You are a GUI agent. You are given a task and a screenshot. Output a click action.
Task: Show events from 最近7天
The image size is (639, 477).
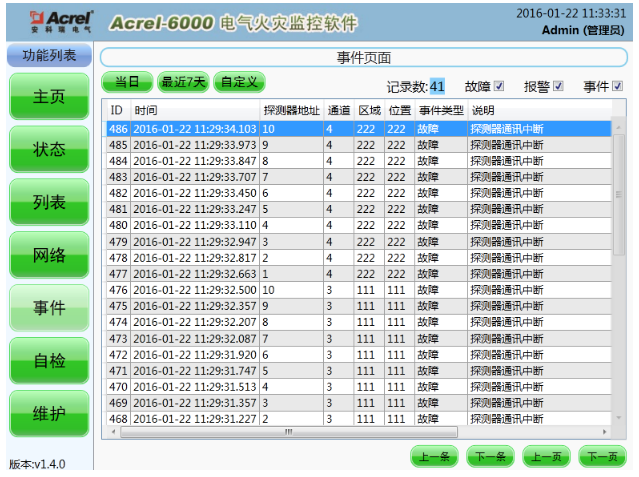183,81
